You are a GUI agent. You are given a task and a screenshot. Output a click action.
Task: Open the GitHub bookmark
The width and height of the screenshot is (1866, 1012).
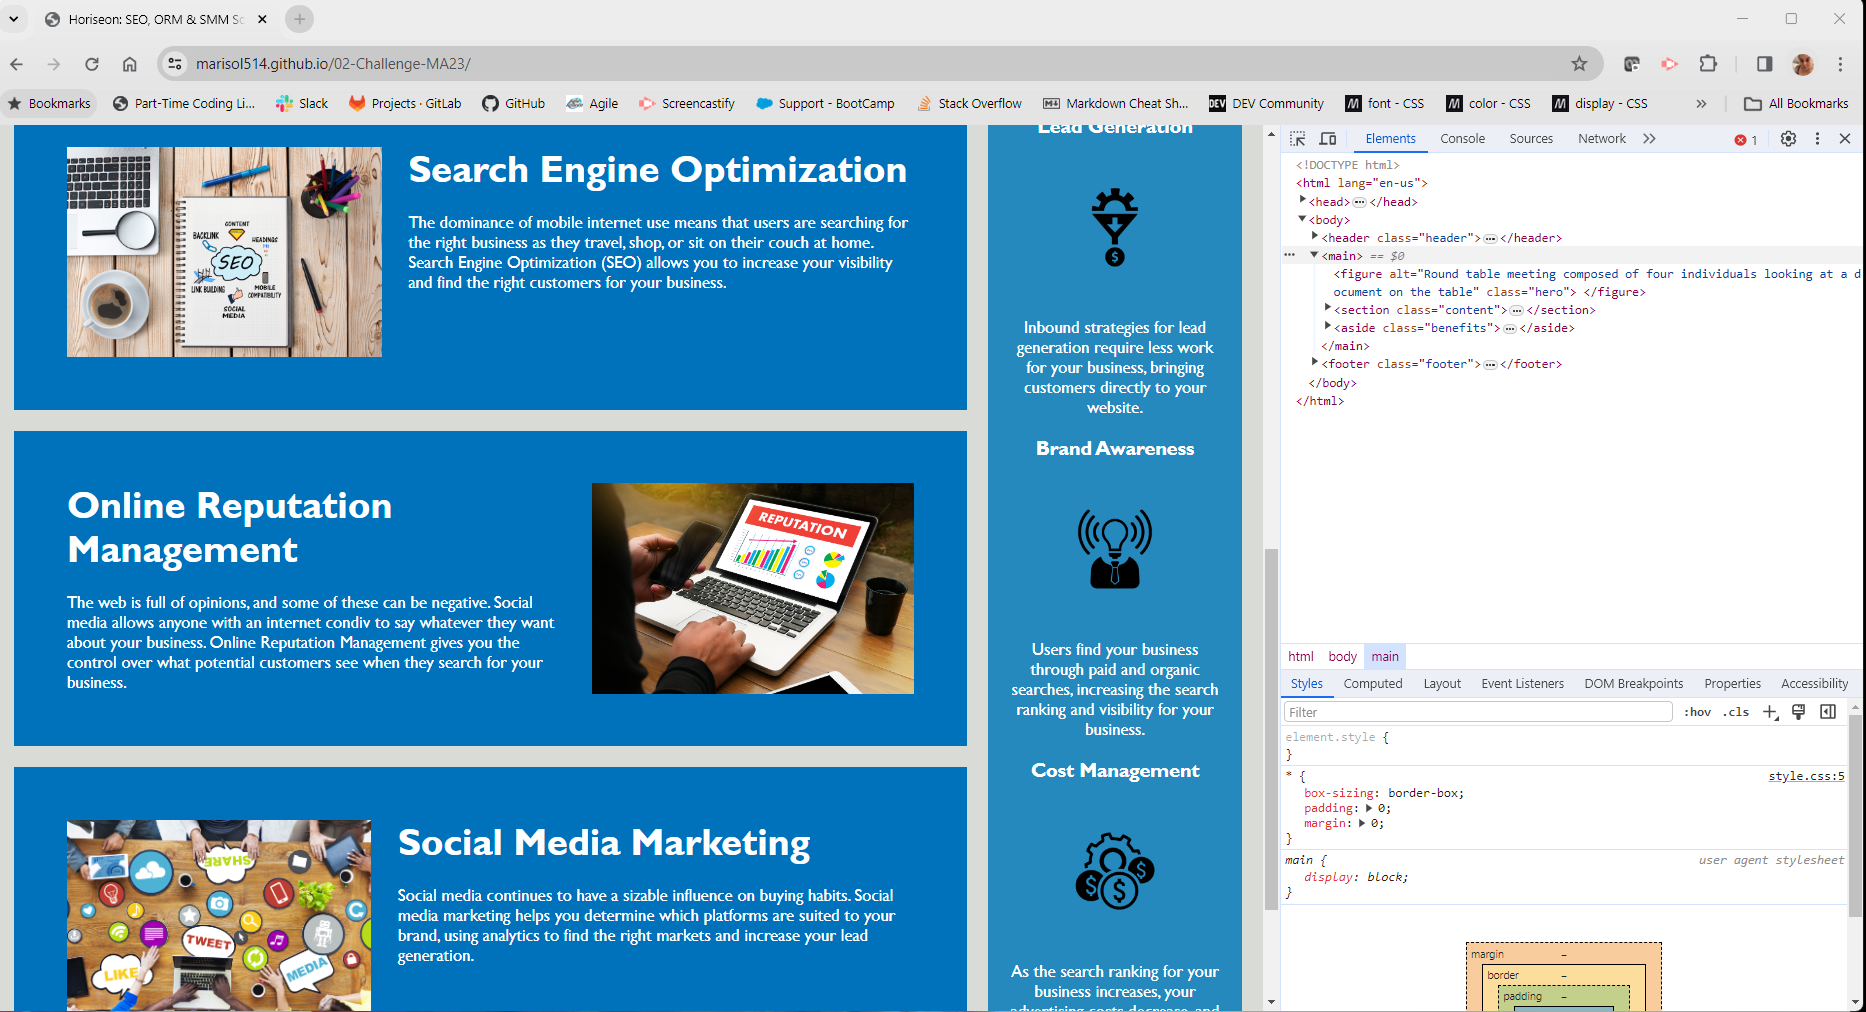[514, 103]
